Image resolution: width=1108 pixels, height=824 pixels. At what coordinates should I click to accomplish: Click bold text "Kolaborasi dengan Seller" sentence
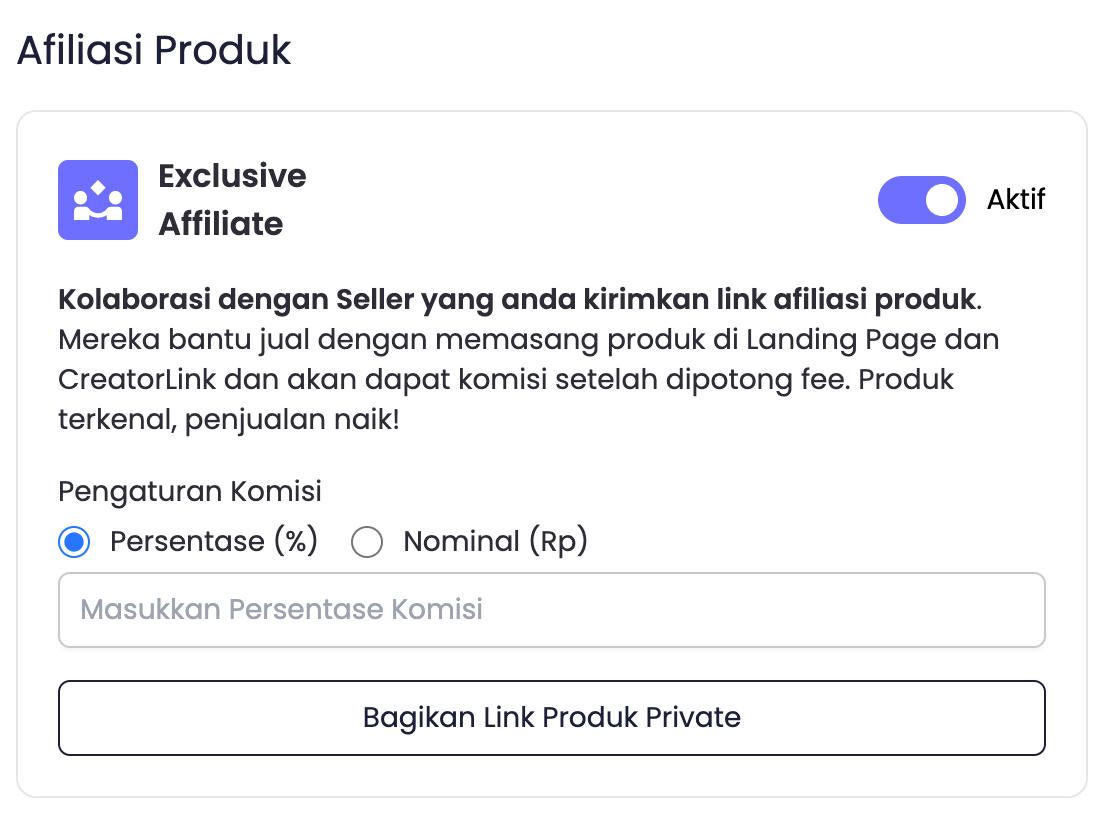pyautogui.click(x=520, y=300)
